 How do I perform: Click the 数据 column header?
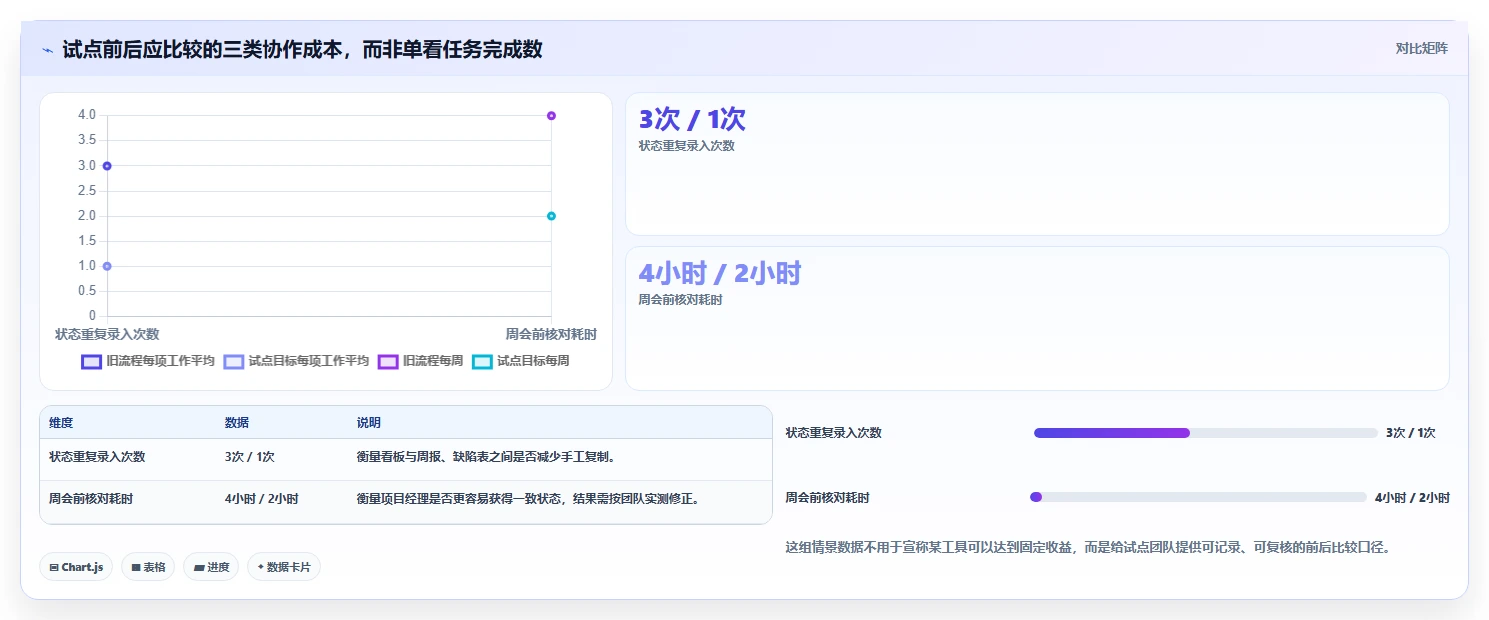(237, 423)
